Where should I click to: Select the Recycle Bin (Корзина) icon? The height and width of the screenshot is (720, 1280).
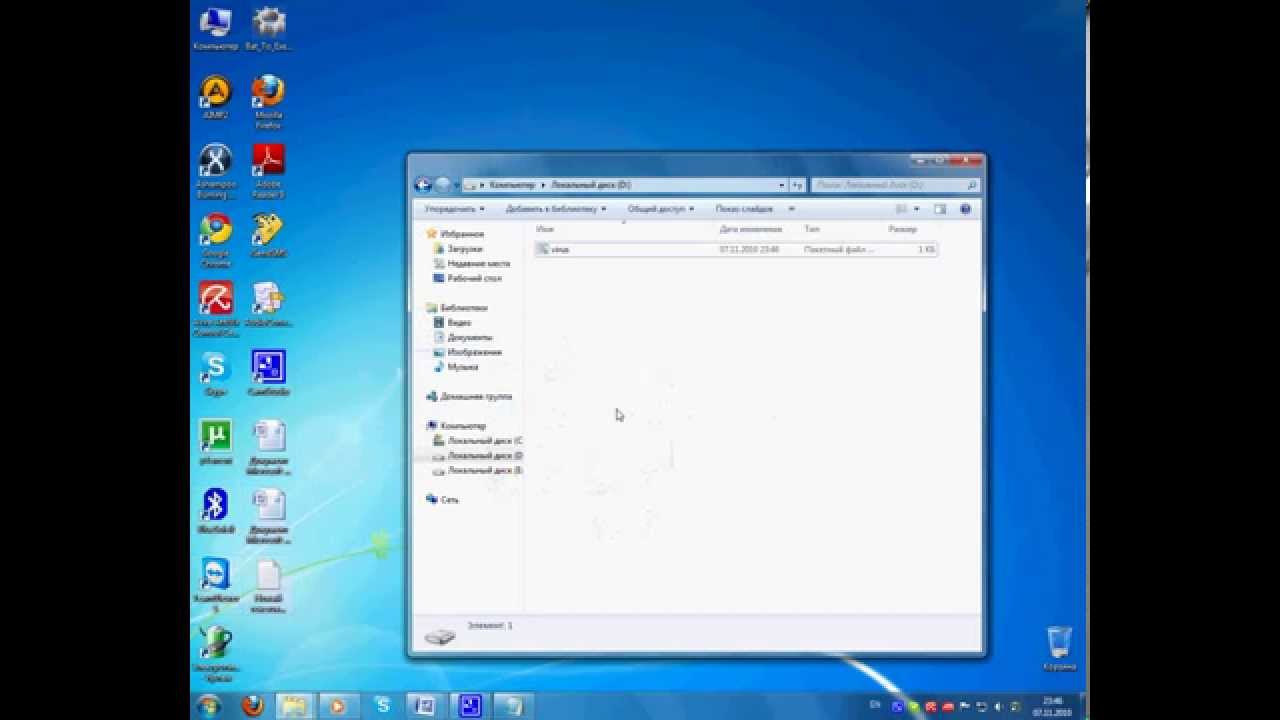click(x=1059, y=648)
